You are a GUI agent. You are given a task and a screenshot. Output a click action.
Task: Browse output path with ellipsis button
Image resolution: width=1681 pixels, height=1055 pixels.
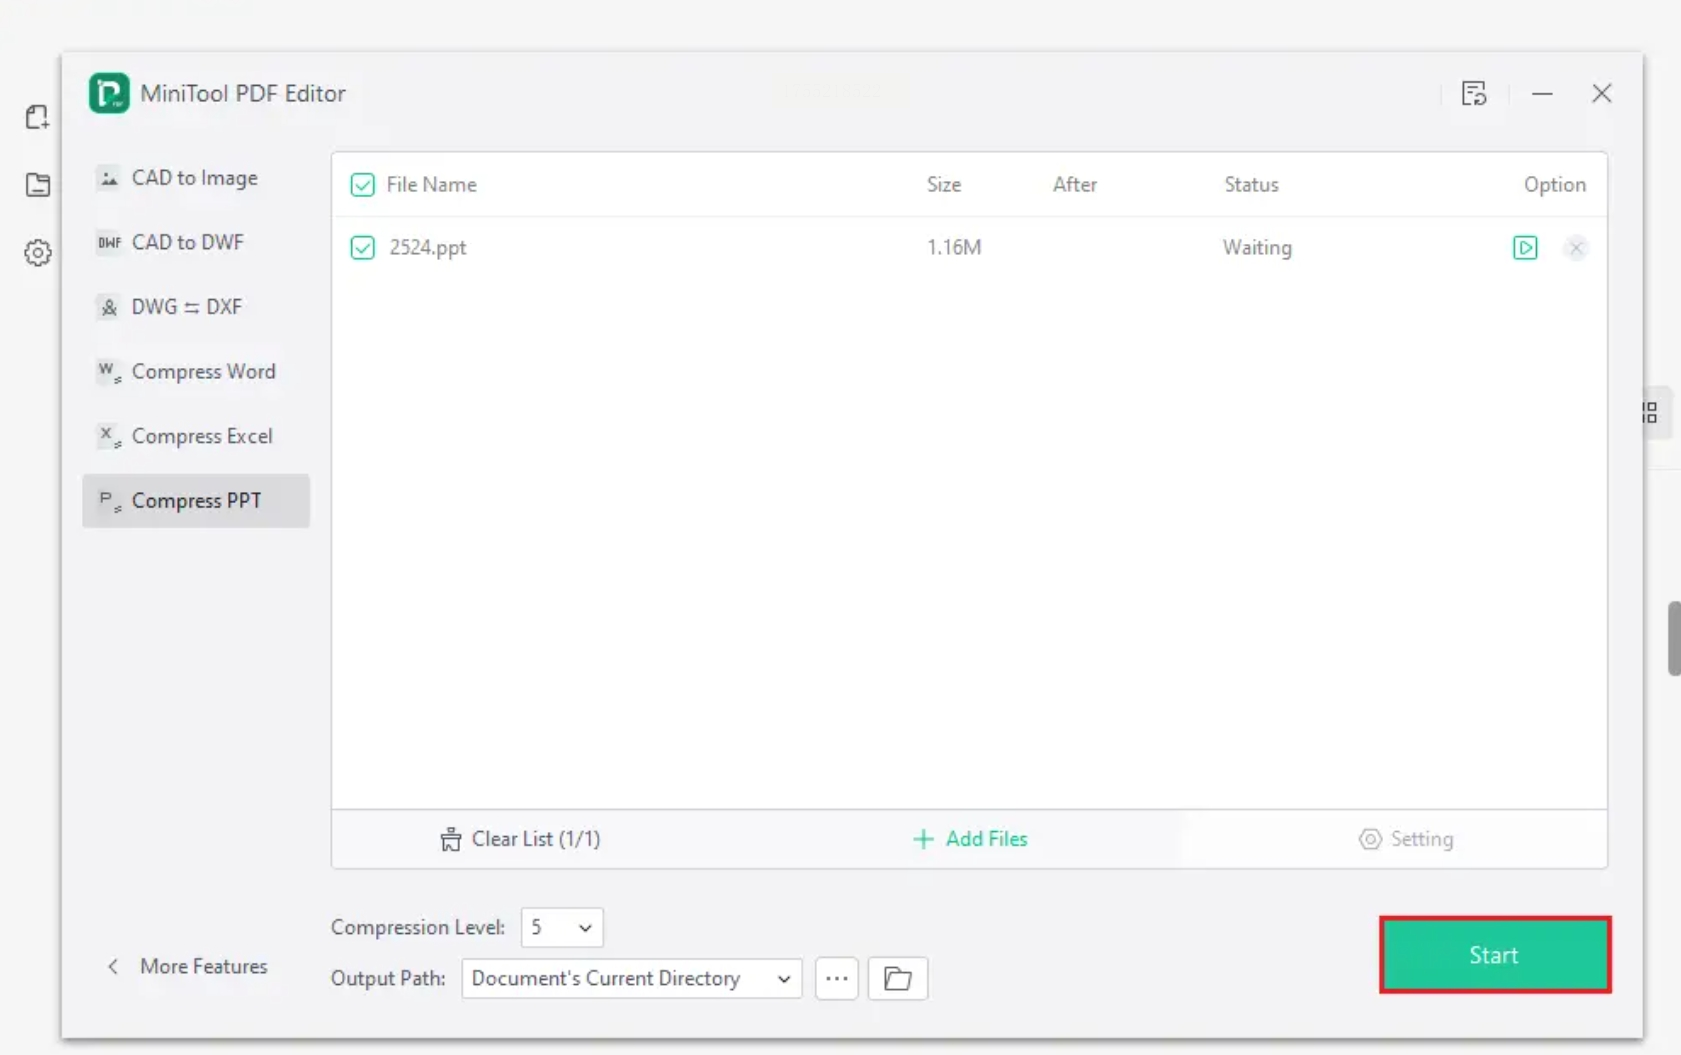pyautogui.click(x=837, y=978)
